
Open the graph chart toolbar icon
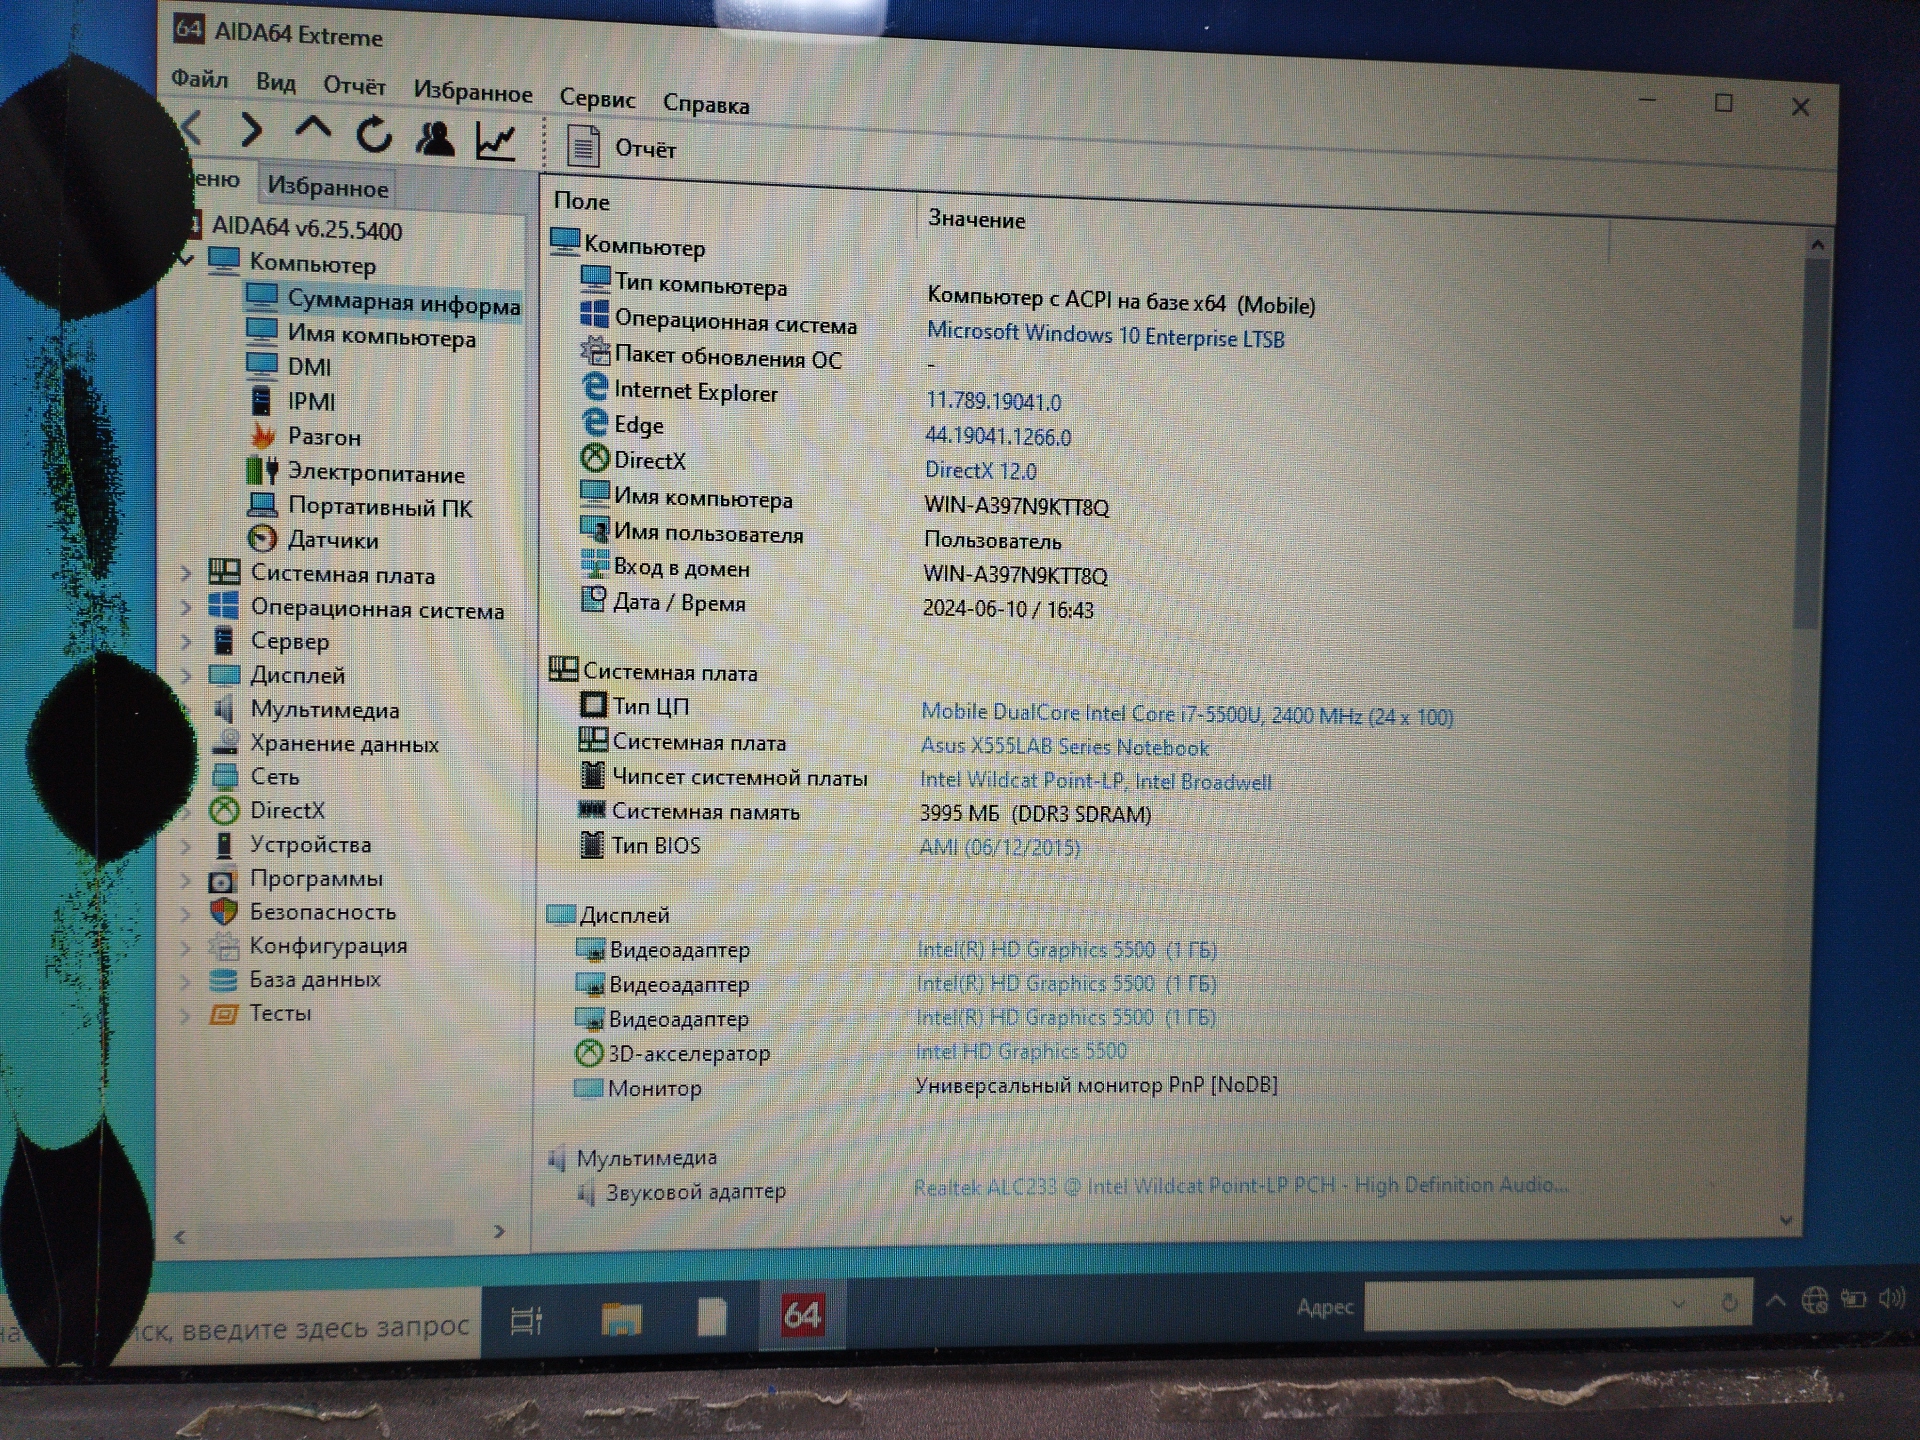[x=496, y=142]
